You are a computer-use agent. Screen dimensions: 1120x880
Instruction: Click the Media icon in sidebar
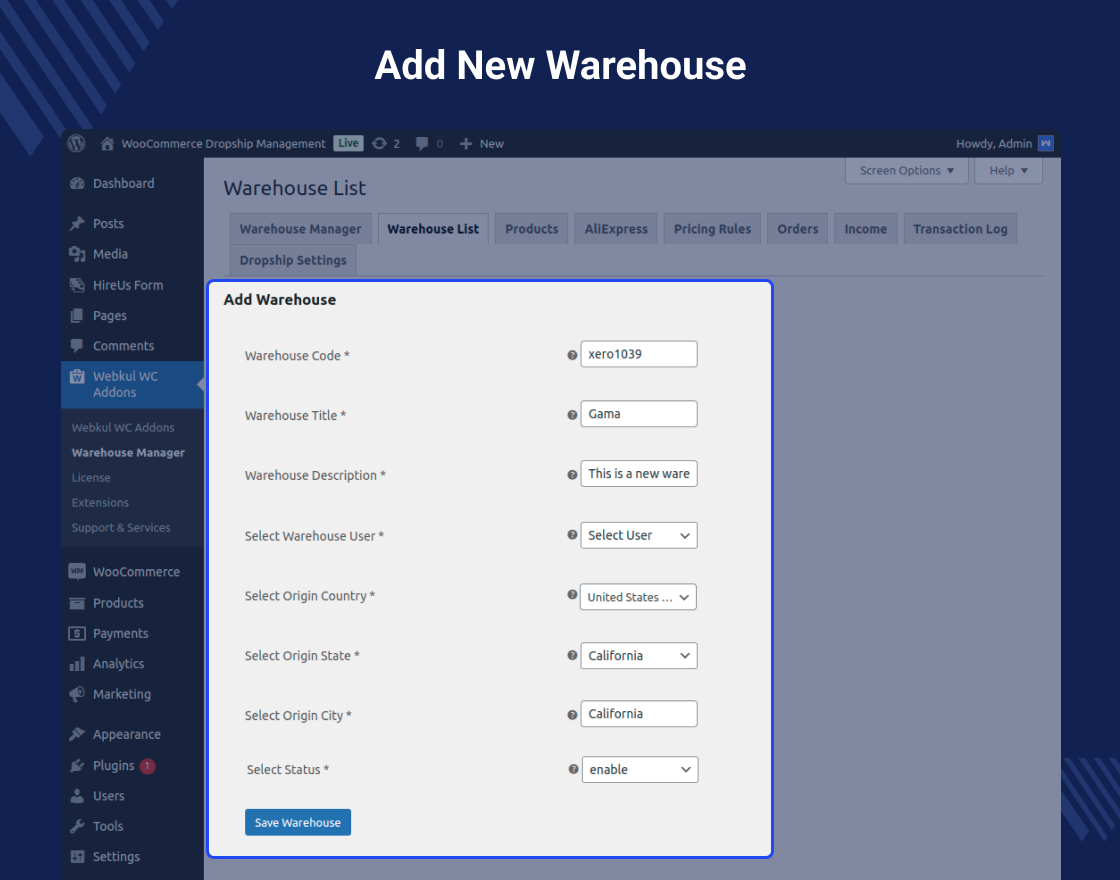[x=77, y=254]
